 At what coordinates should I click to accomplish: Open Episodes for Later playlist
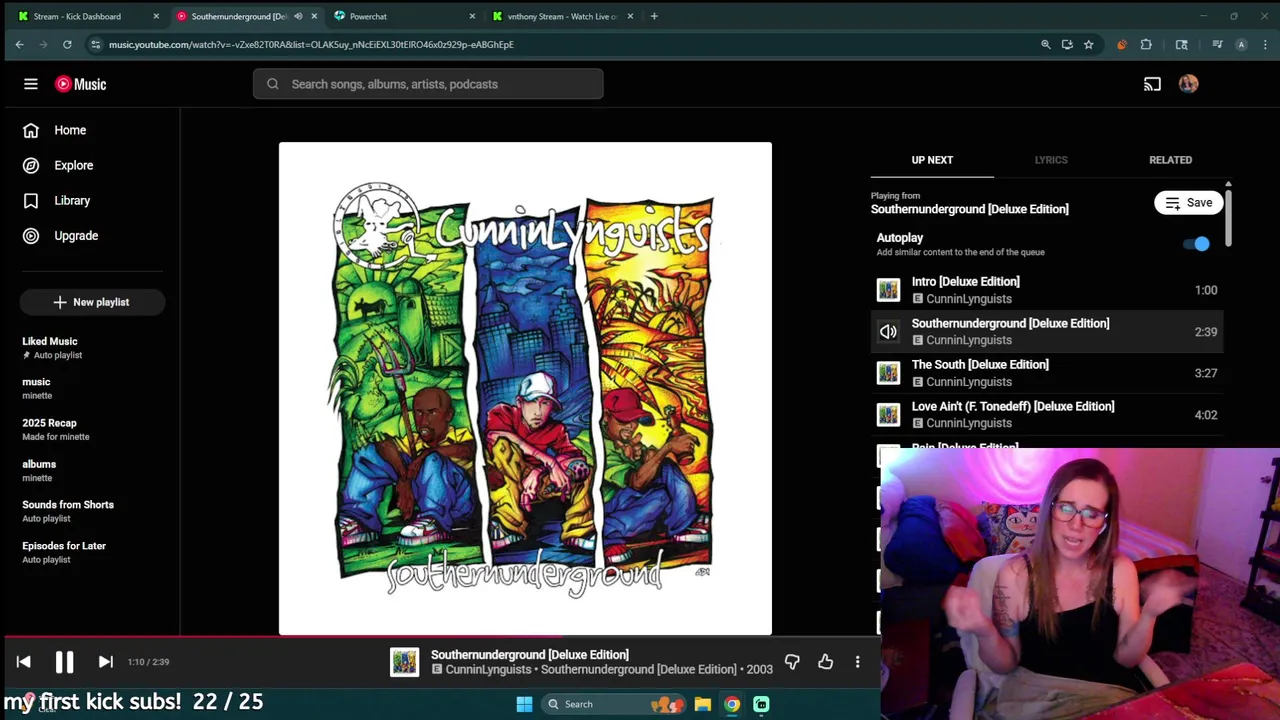pos(92,552)
